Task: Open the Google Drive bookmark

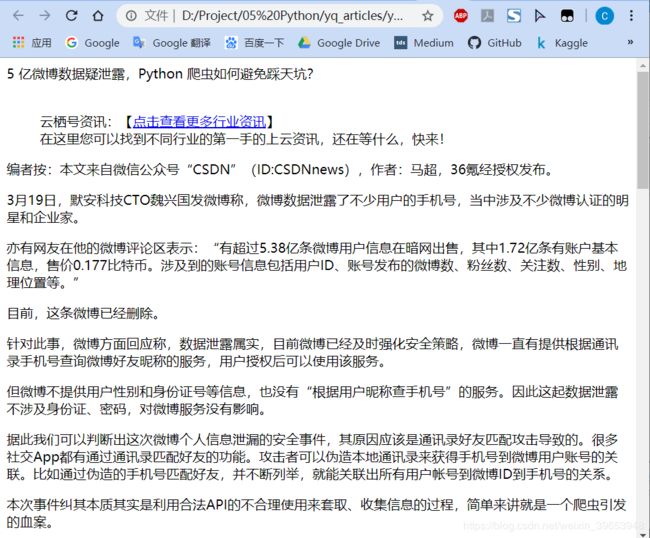Action: 339,43
